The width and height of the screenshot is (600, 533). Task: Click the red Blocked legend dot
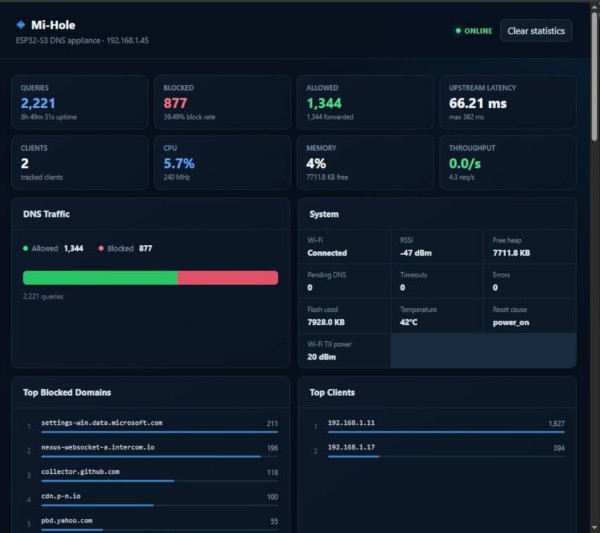pos(101,248)
